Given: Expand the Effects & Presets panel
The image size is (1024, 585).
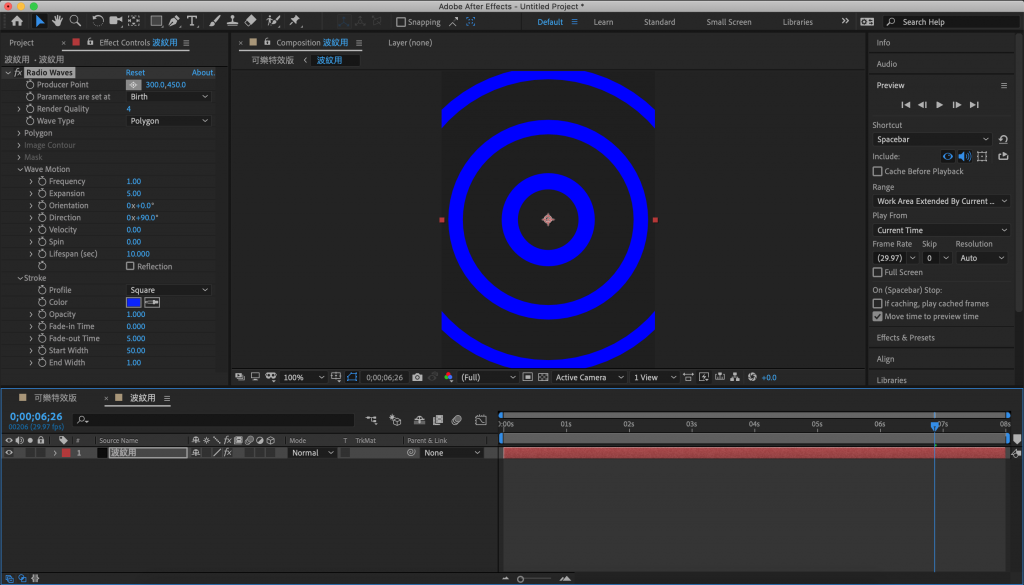Looking at the screenshot, I should [x=905, y=338].
